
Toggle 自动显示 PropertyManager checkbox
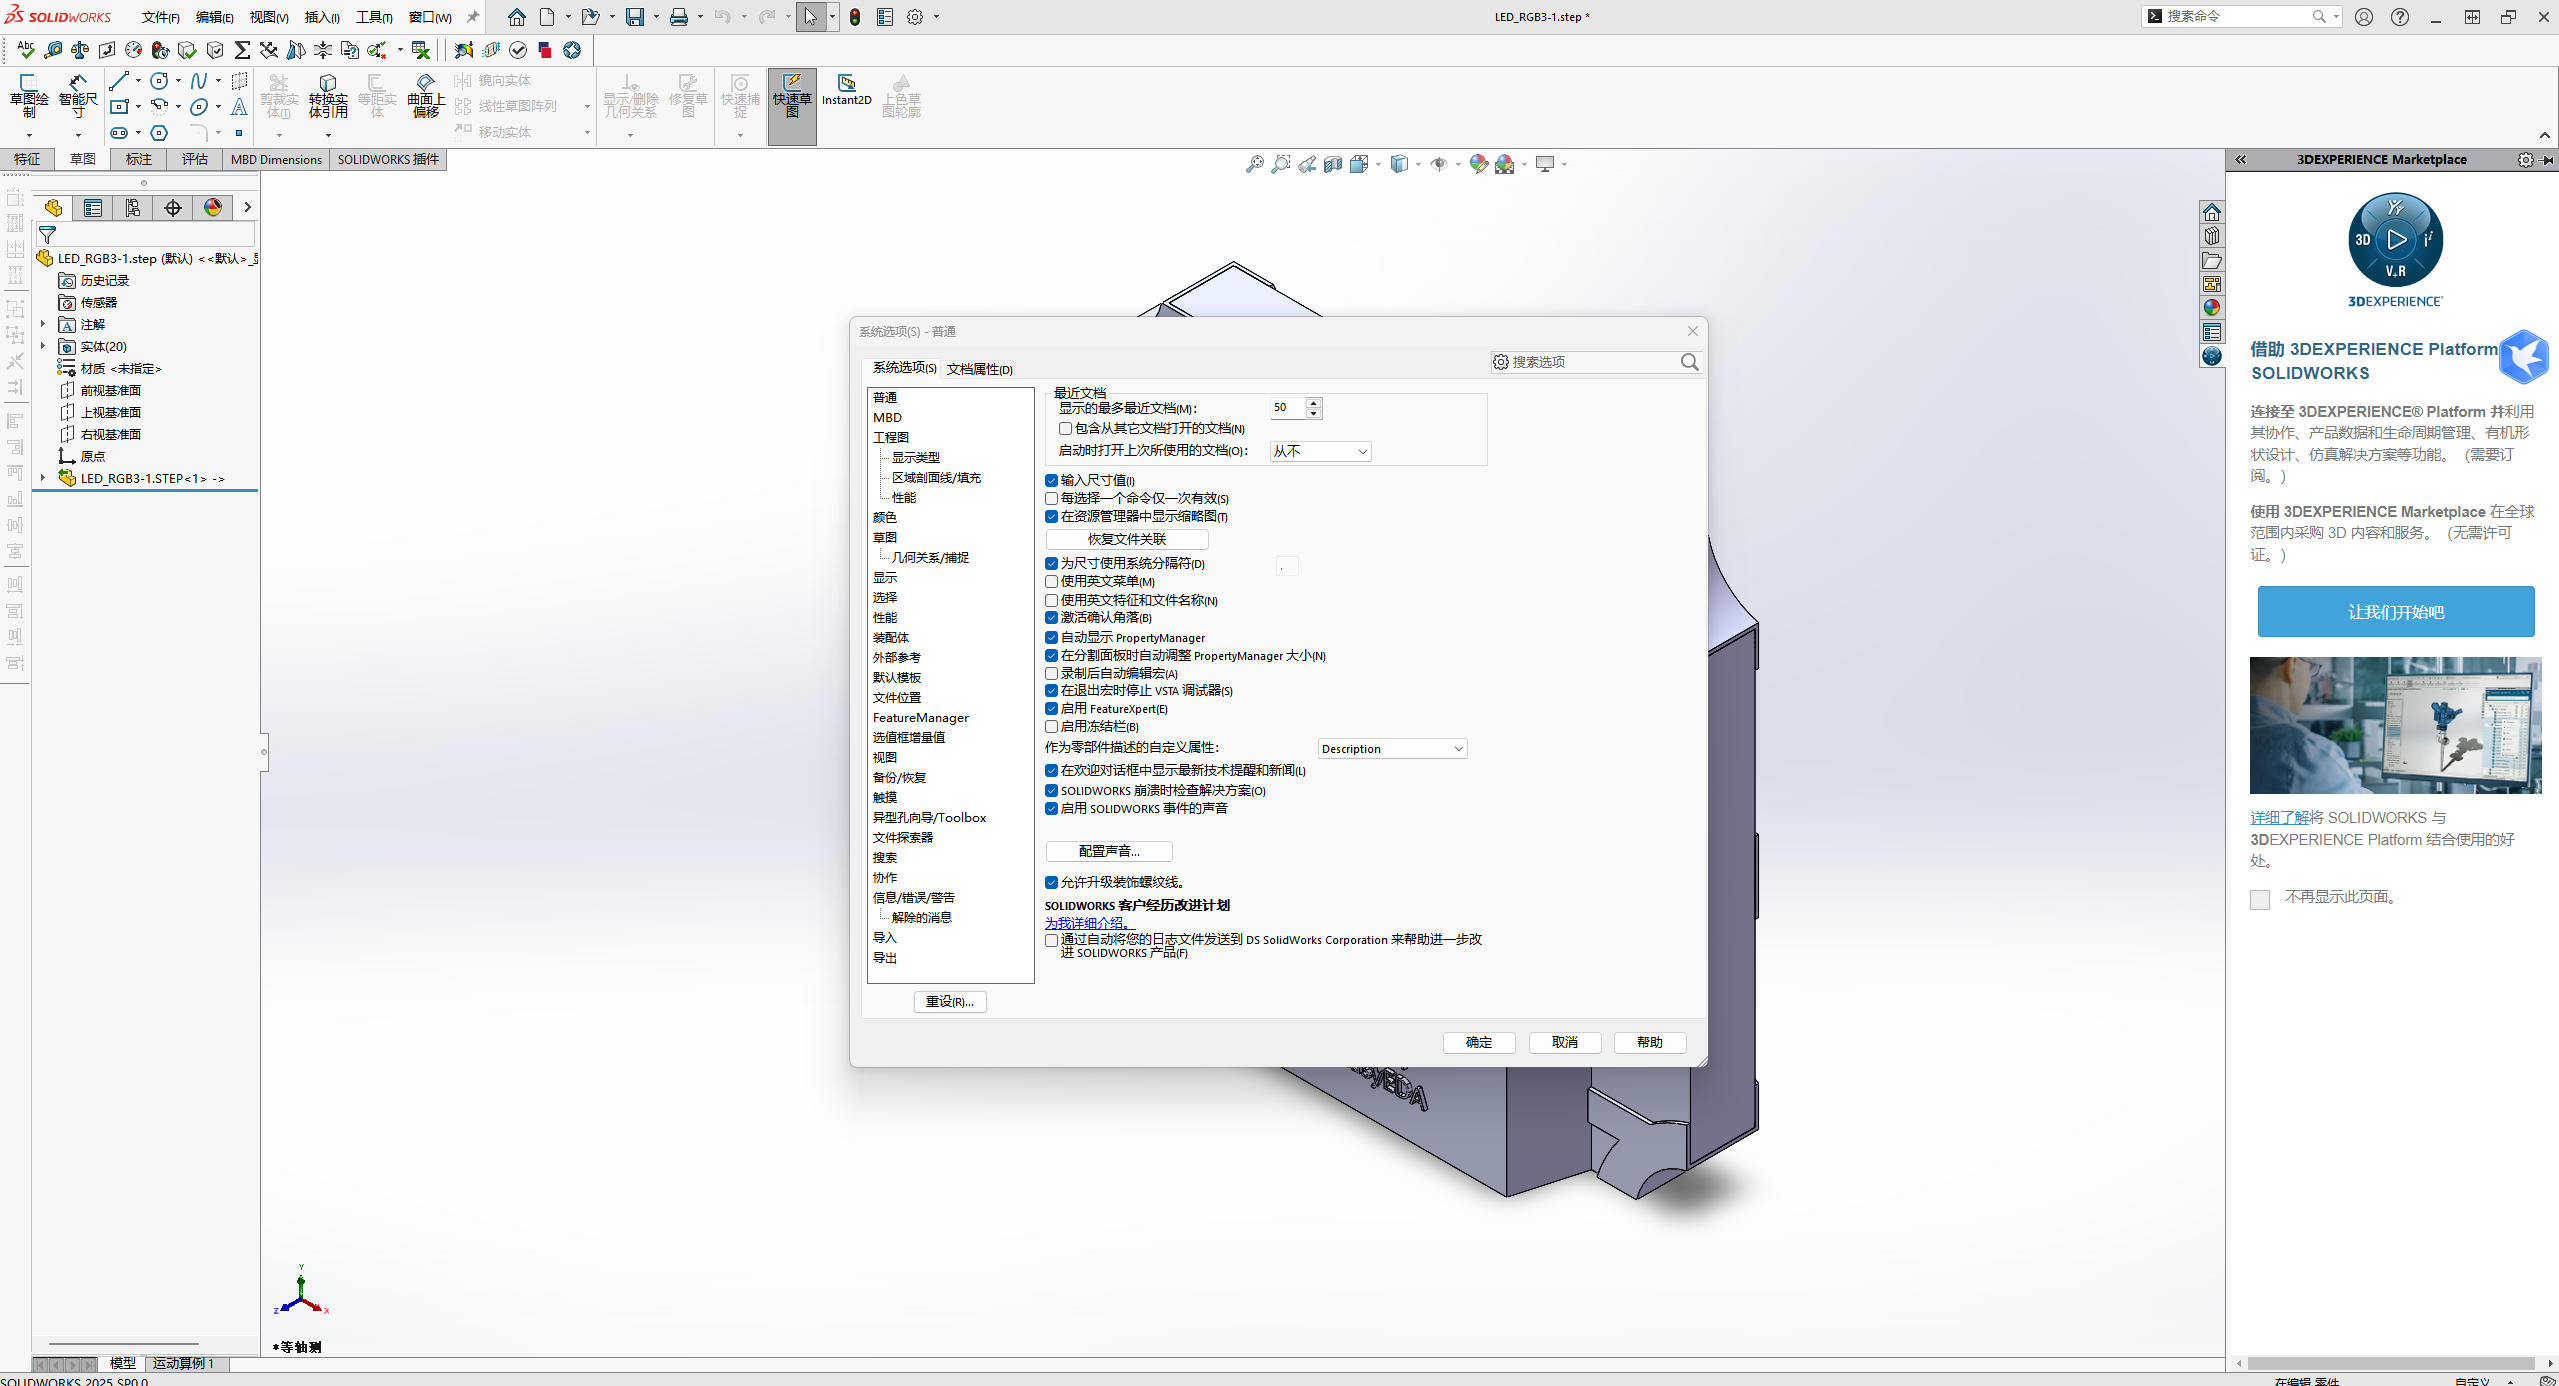point(1052,637)
